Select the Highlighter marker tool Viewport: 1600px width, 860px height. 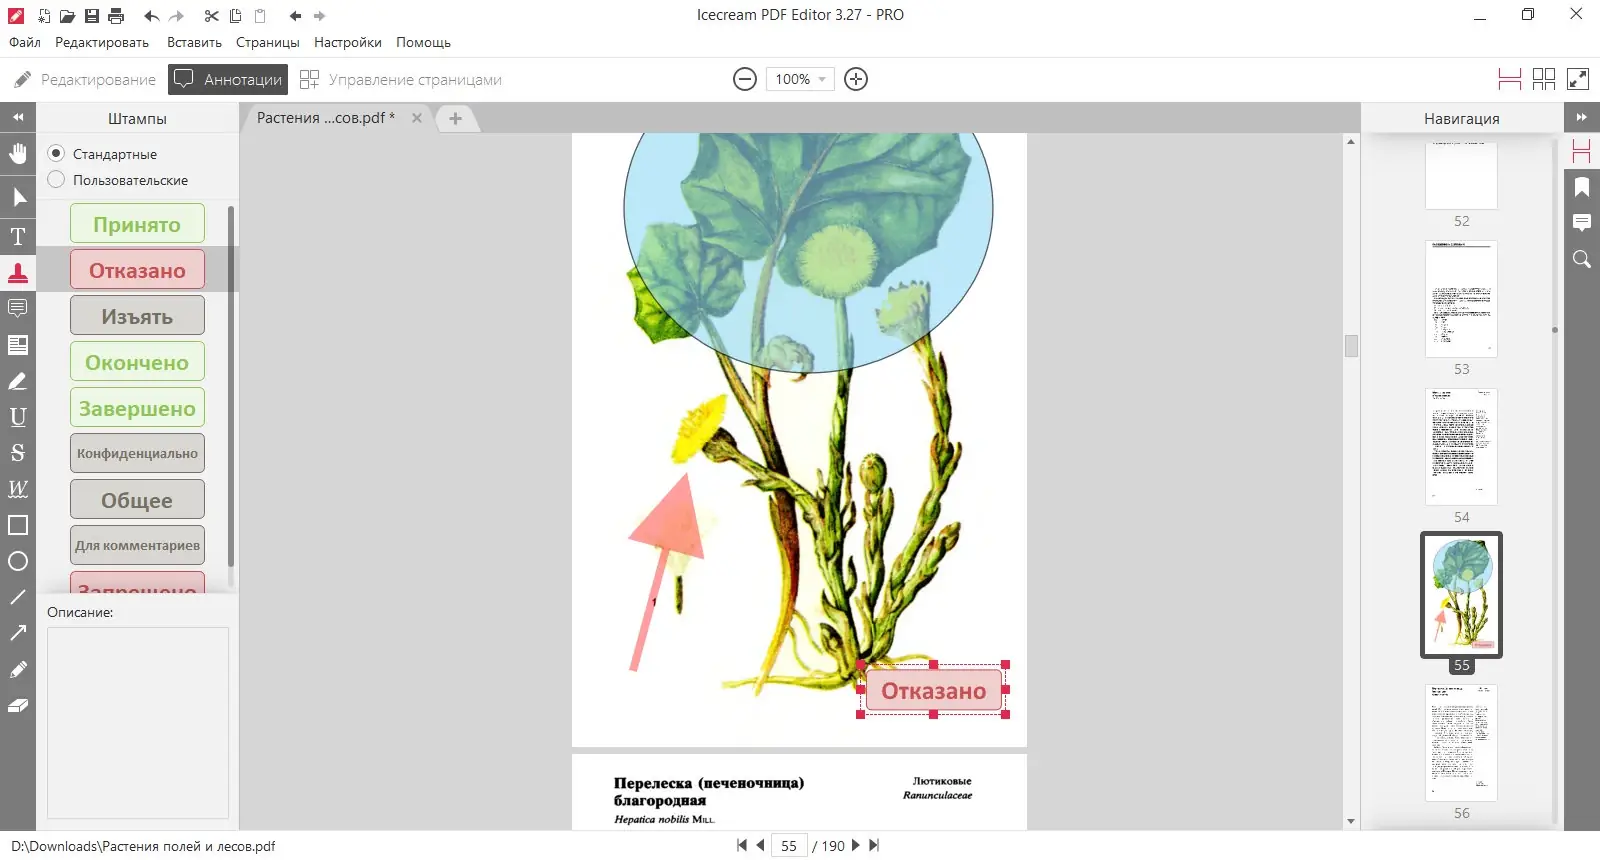click(18, 381)
